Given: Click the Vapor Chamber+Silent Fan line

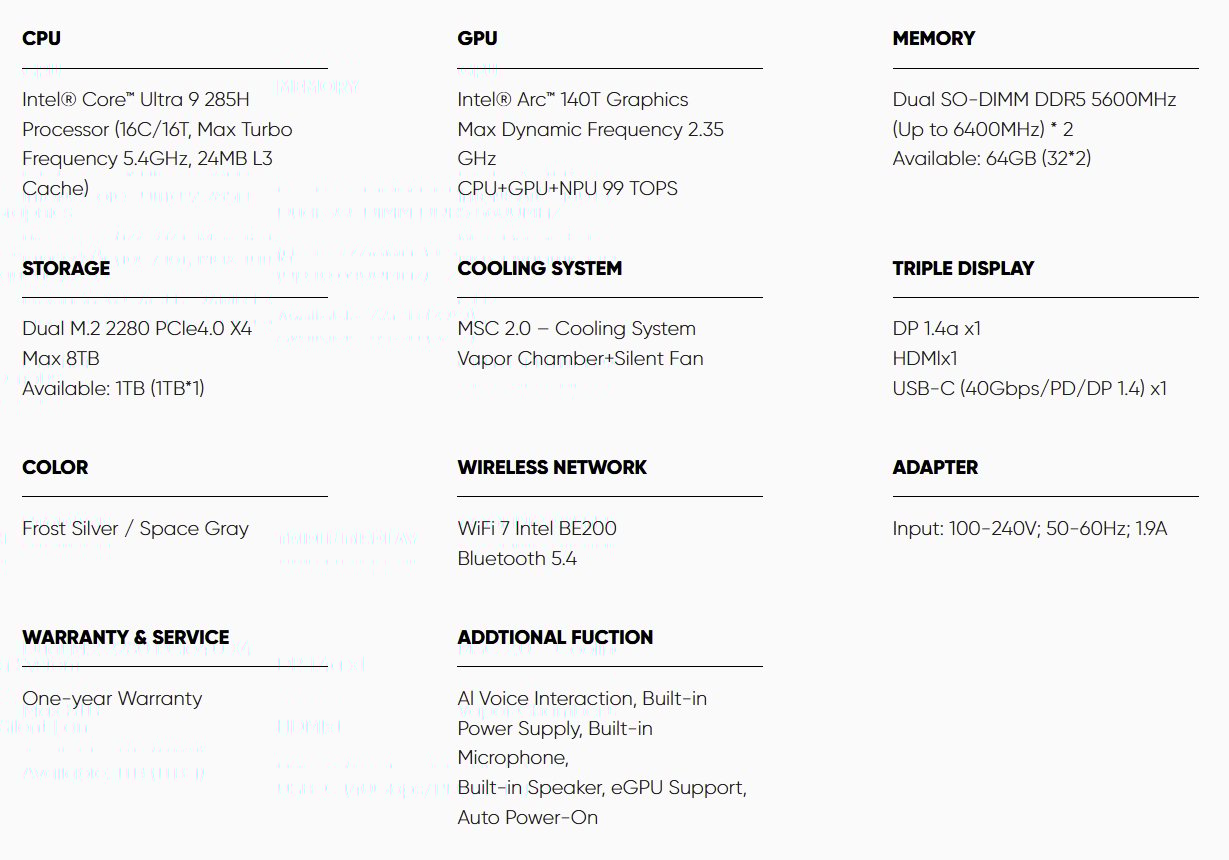Looking at the screenshot, I should (x=580, y=358).
